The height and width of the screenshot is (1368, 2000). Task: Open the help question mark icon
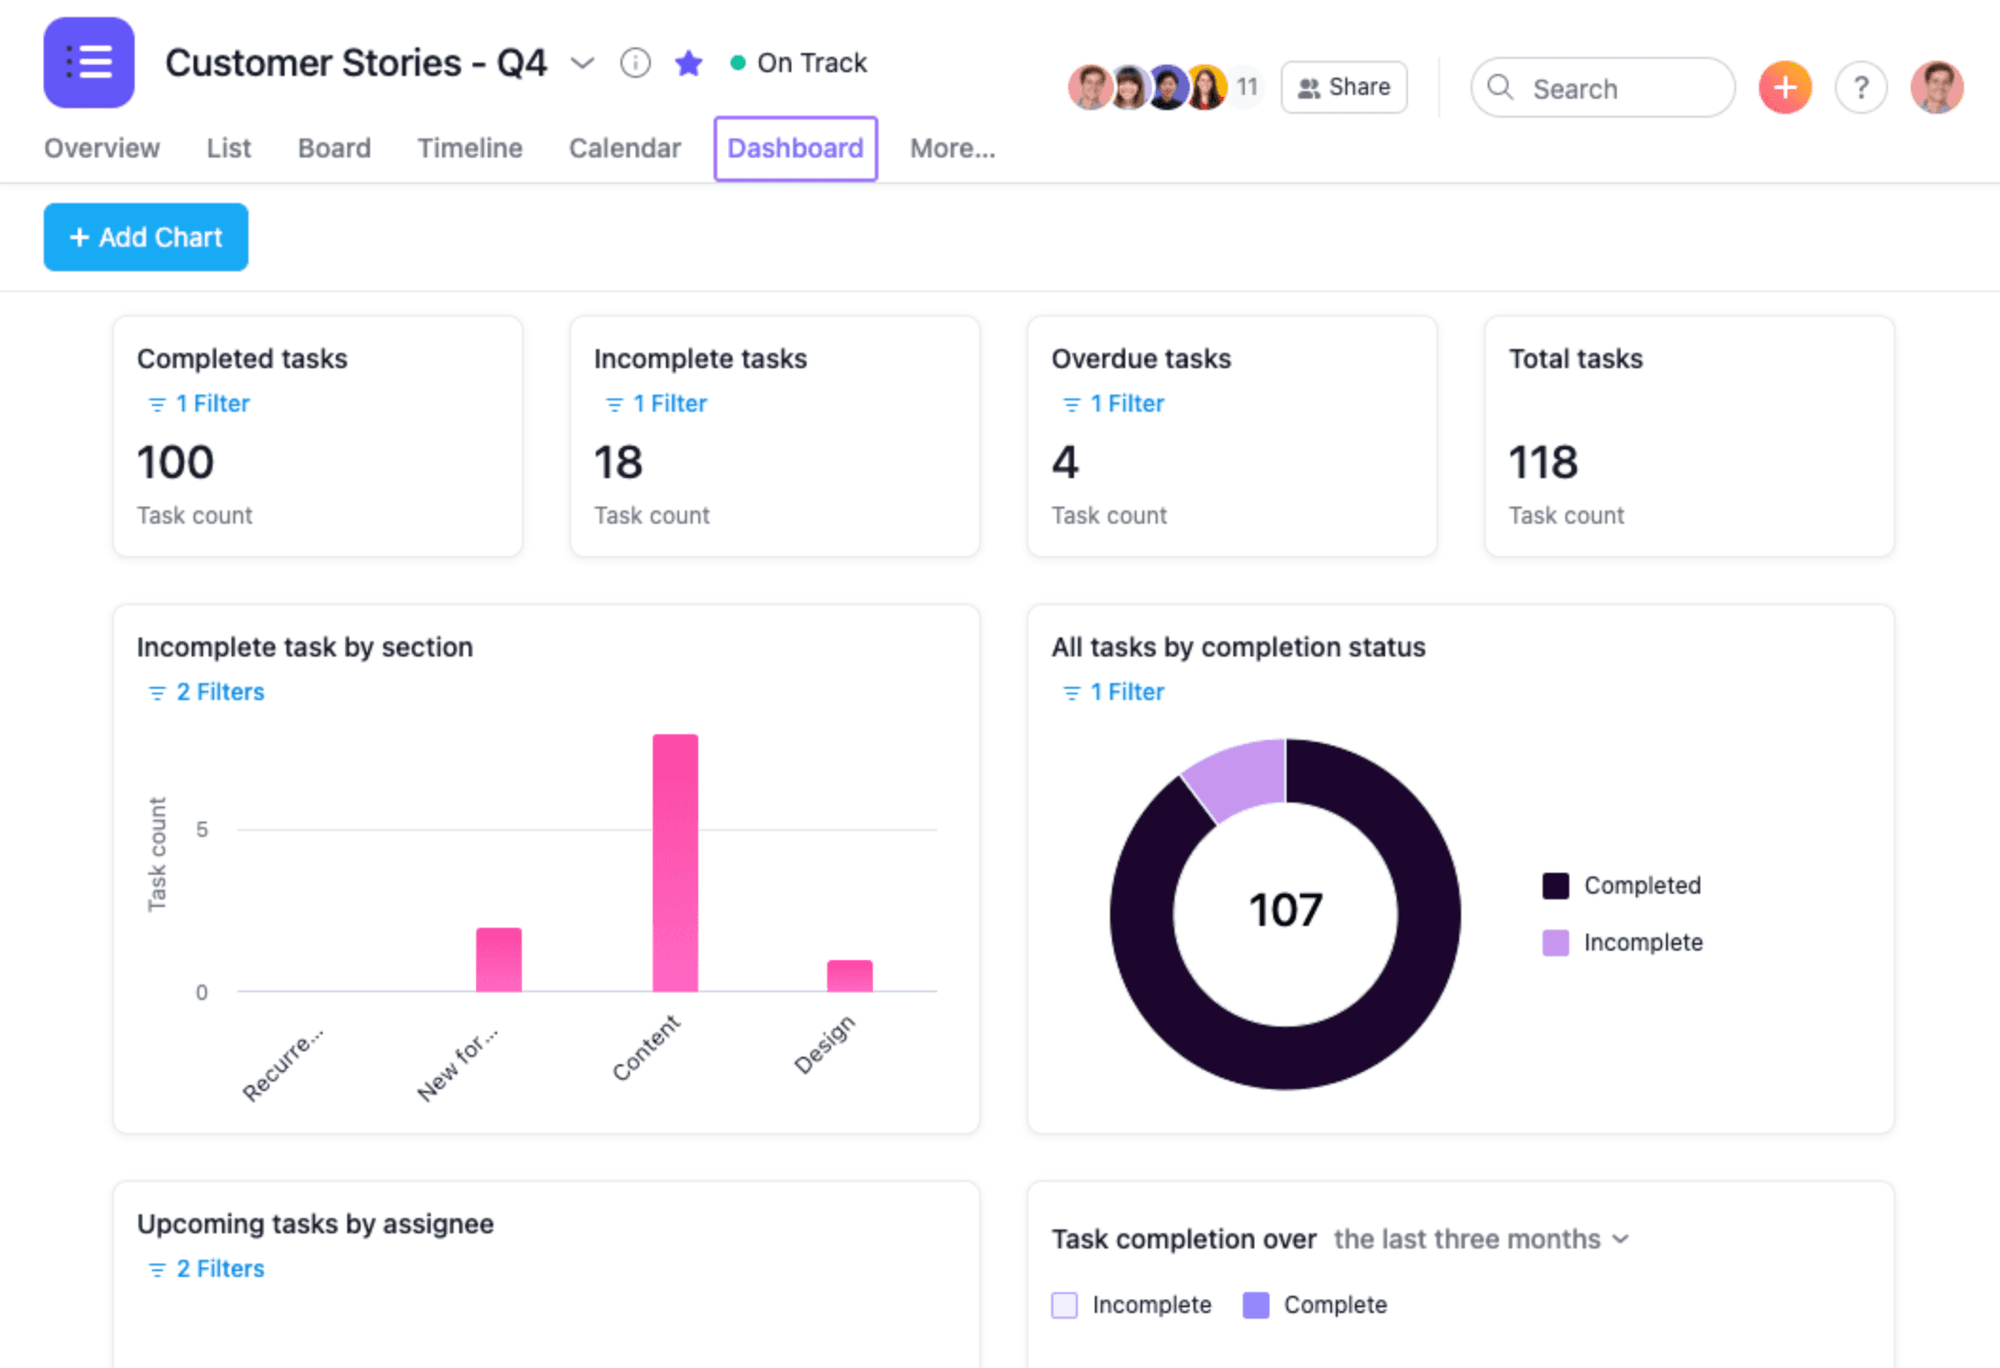tap(1861, 88)
